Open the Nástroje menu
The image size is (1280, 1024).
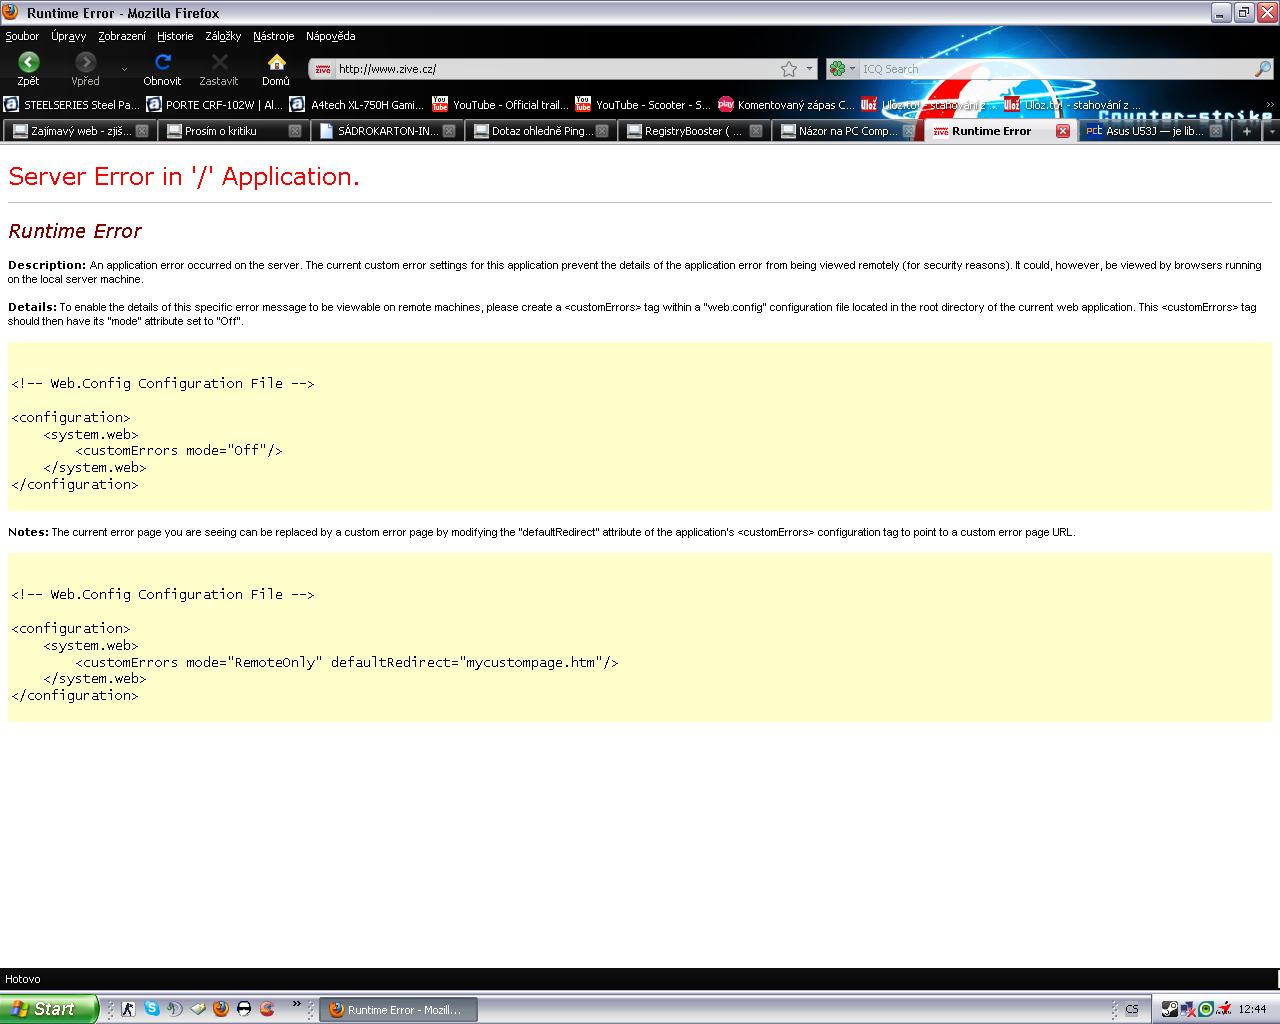point(273,36)
